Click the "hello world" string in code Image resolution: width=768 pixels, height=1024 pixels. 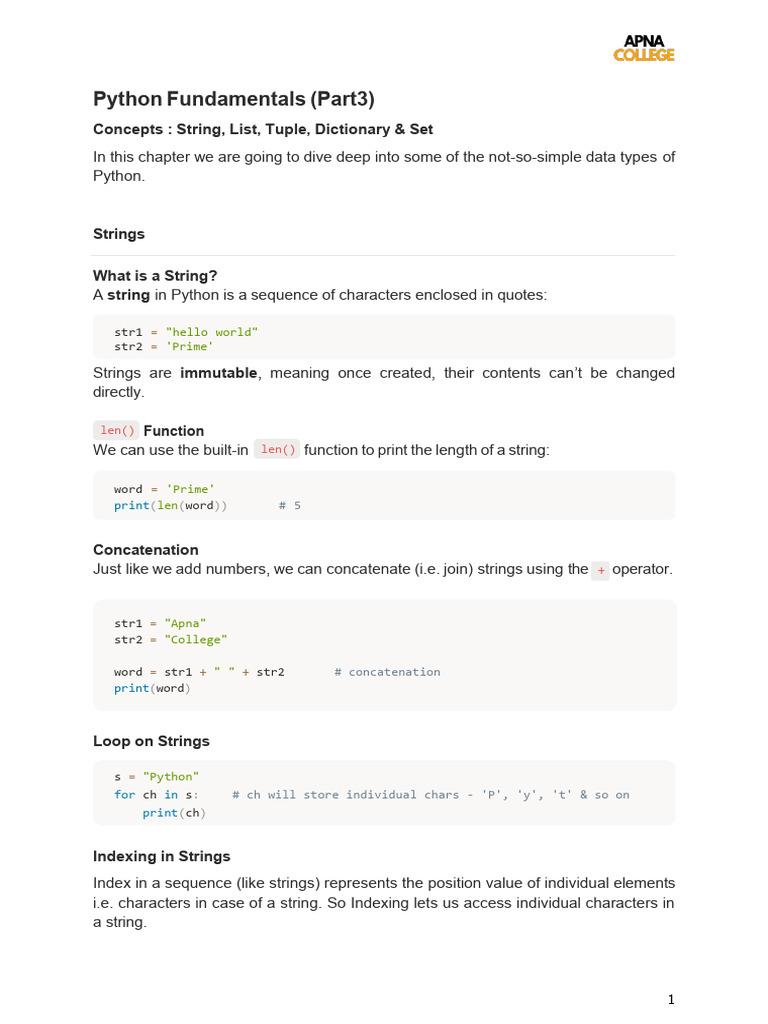pyautogui.click(x=212, y=331)
